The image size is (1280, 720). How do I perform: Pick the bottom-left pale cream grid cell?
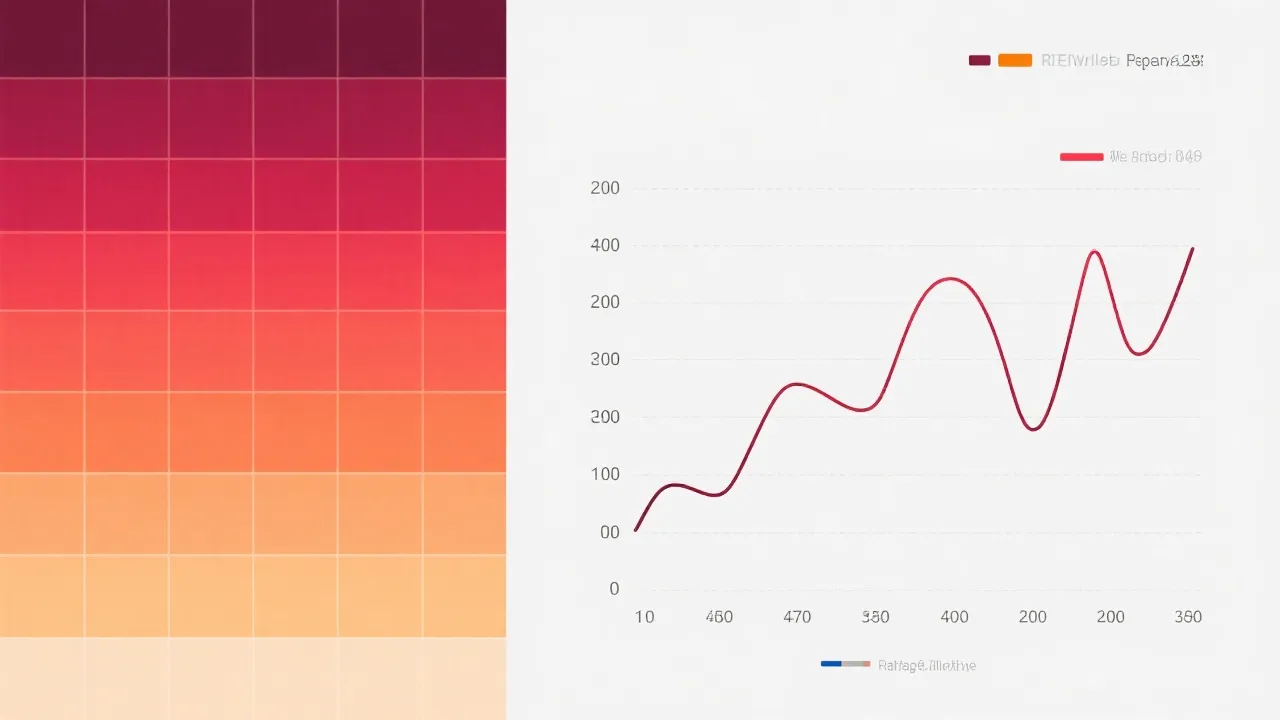41,678
